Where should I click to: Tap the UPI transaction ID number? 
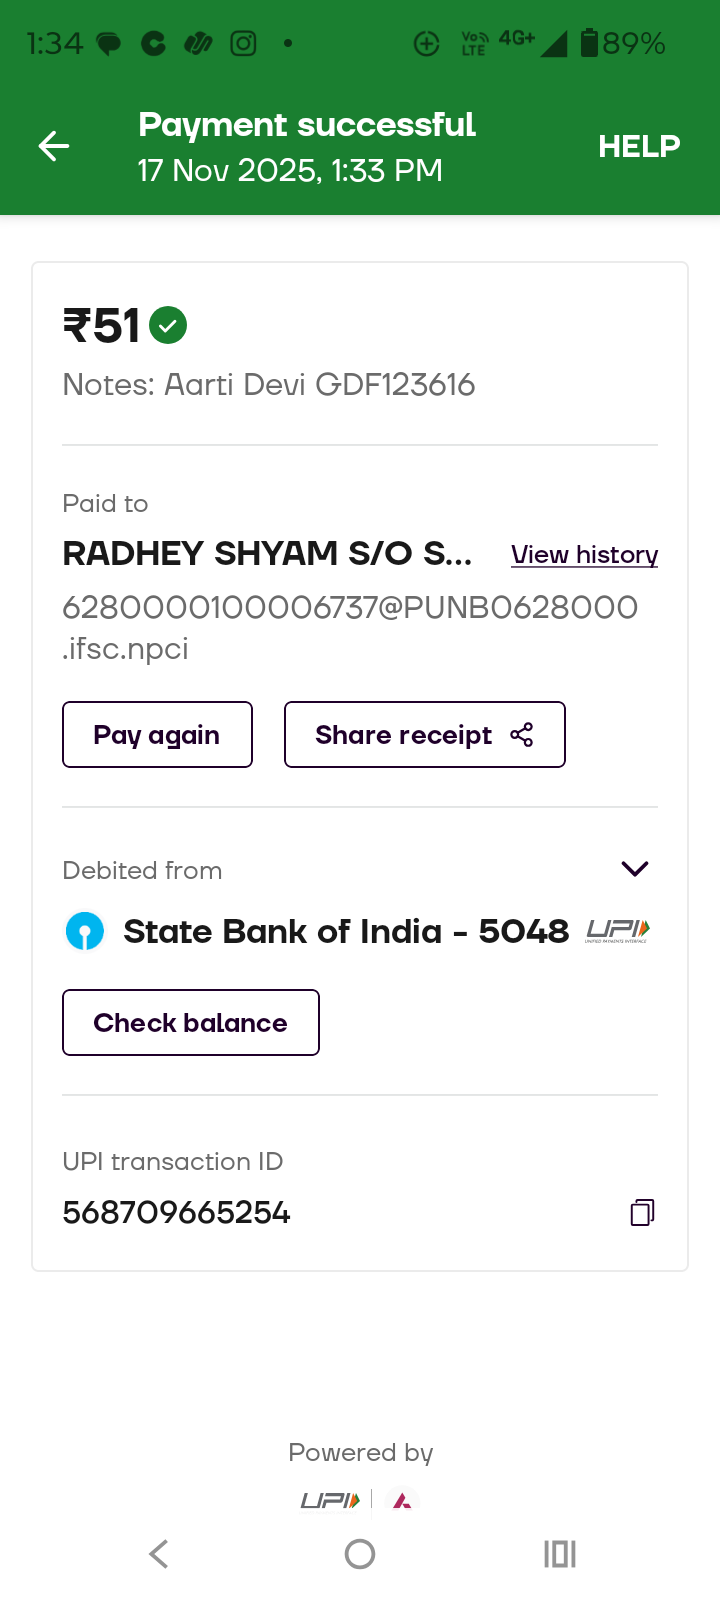tap(176, 1212)
